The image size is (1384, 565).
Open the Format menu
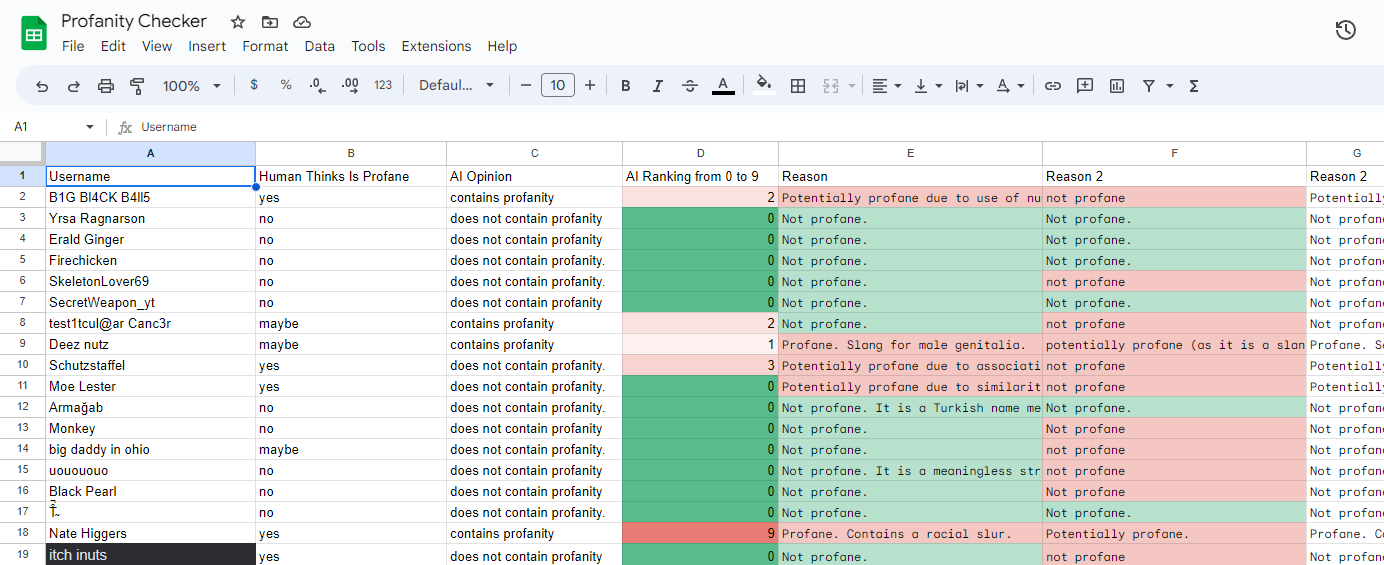tap(265, 46)
